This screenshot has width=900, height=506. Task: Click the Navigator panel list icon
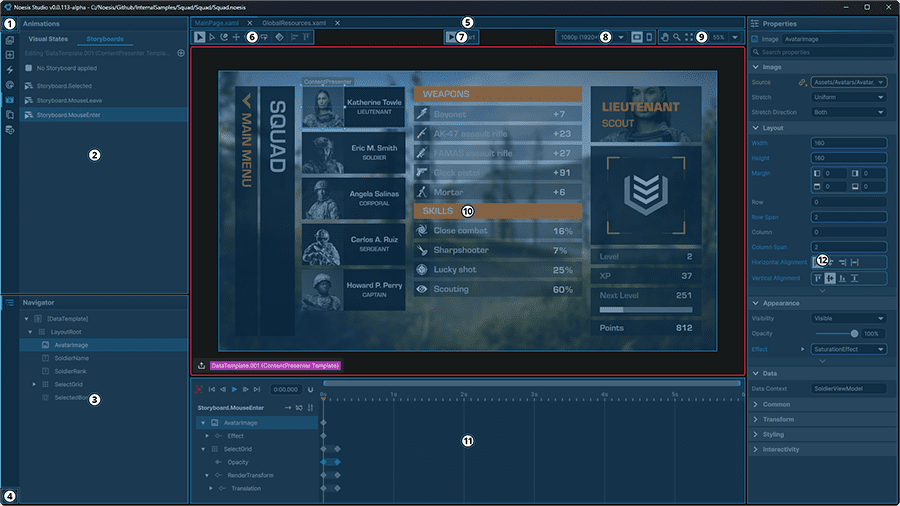pyautogui.click(x=10, y=302)
